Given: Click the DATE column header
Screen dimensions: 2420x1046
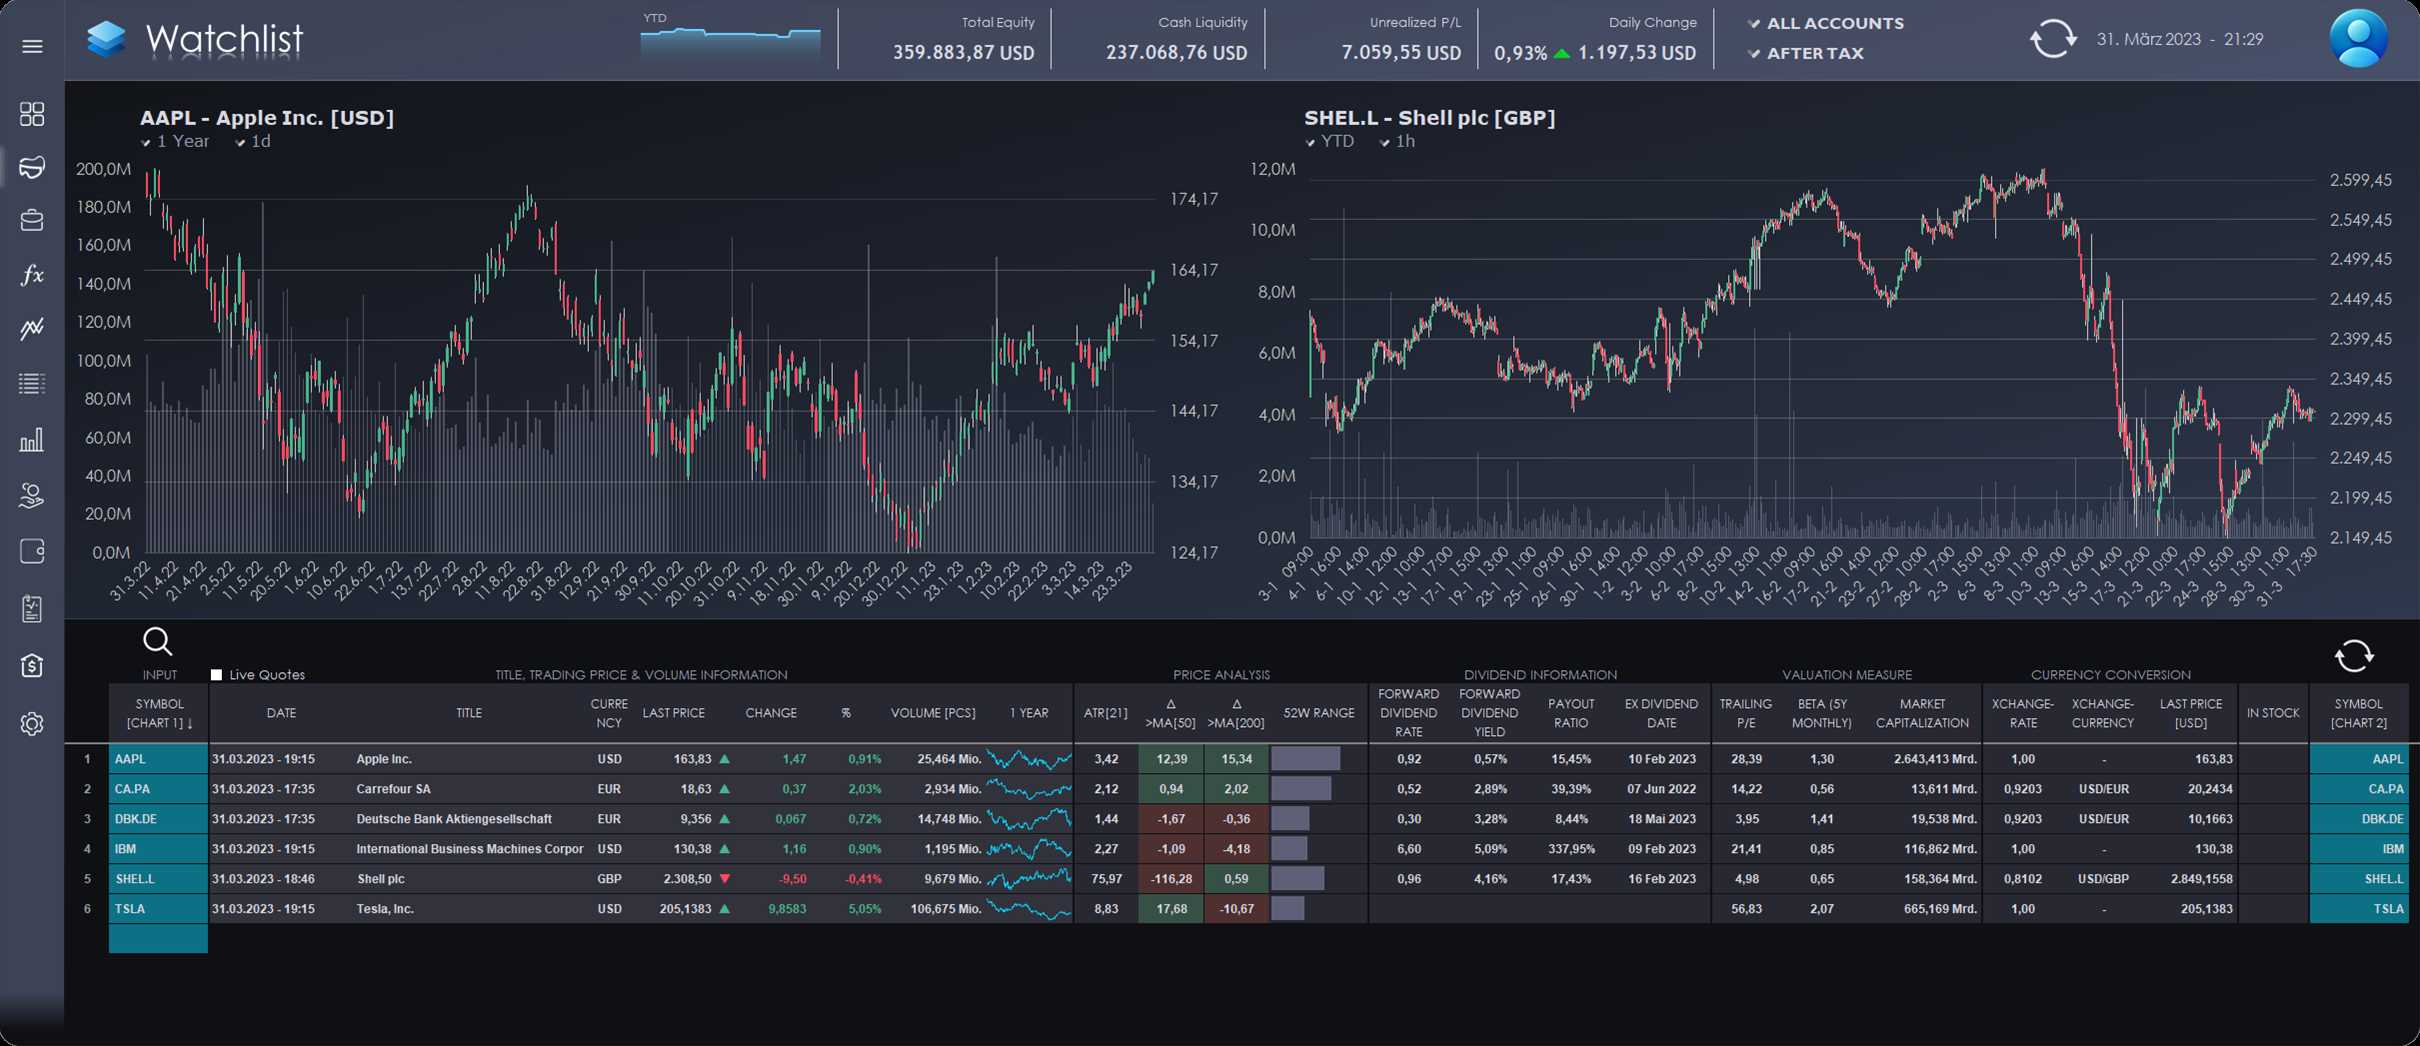Looking at the screenshot, I should (x=281, y=713).
